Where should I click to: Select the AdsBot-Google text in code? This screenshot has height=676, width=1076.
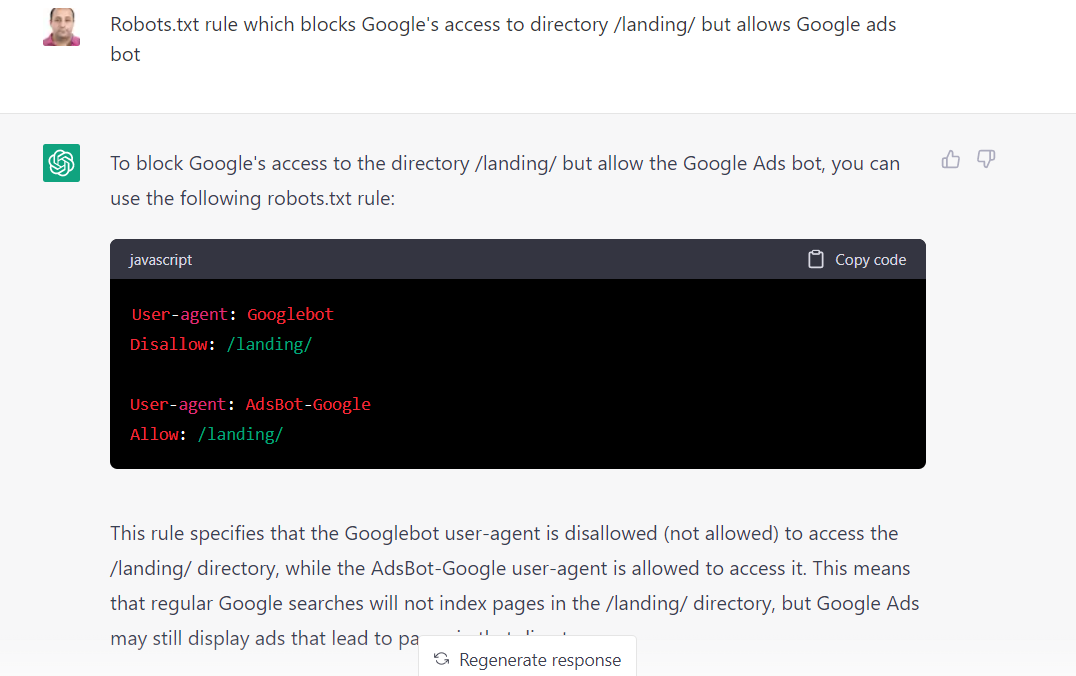click(x=308, y=403)
